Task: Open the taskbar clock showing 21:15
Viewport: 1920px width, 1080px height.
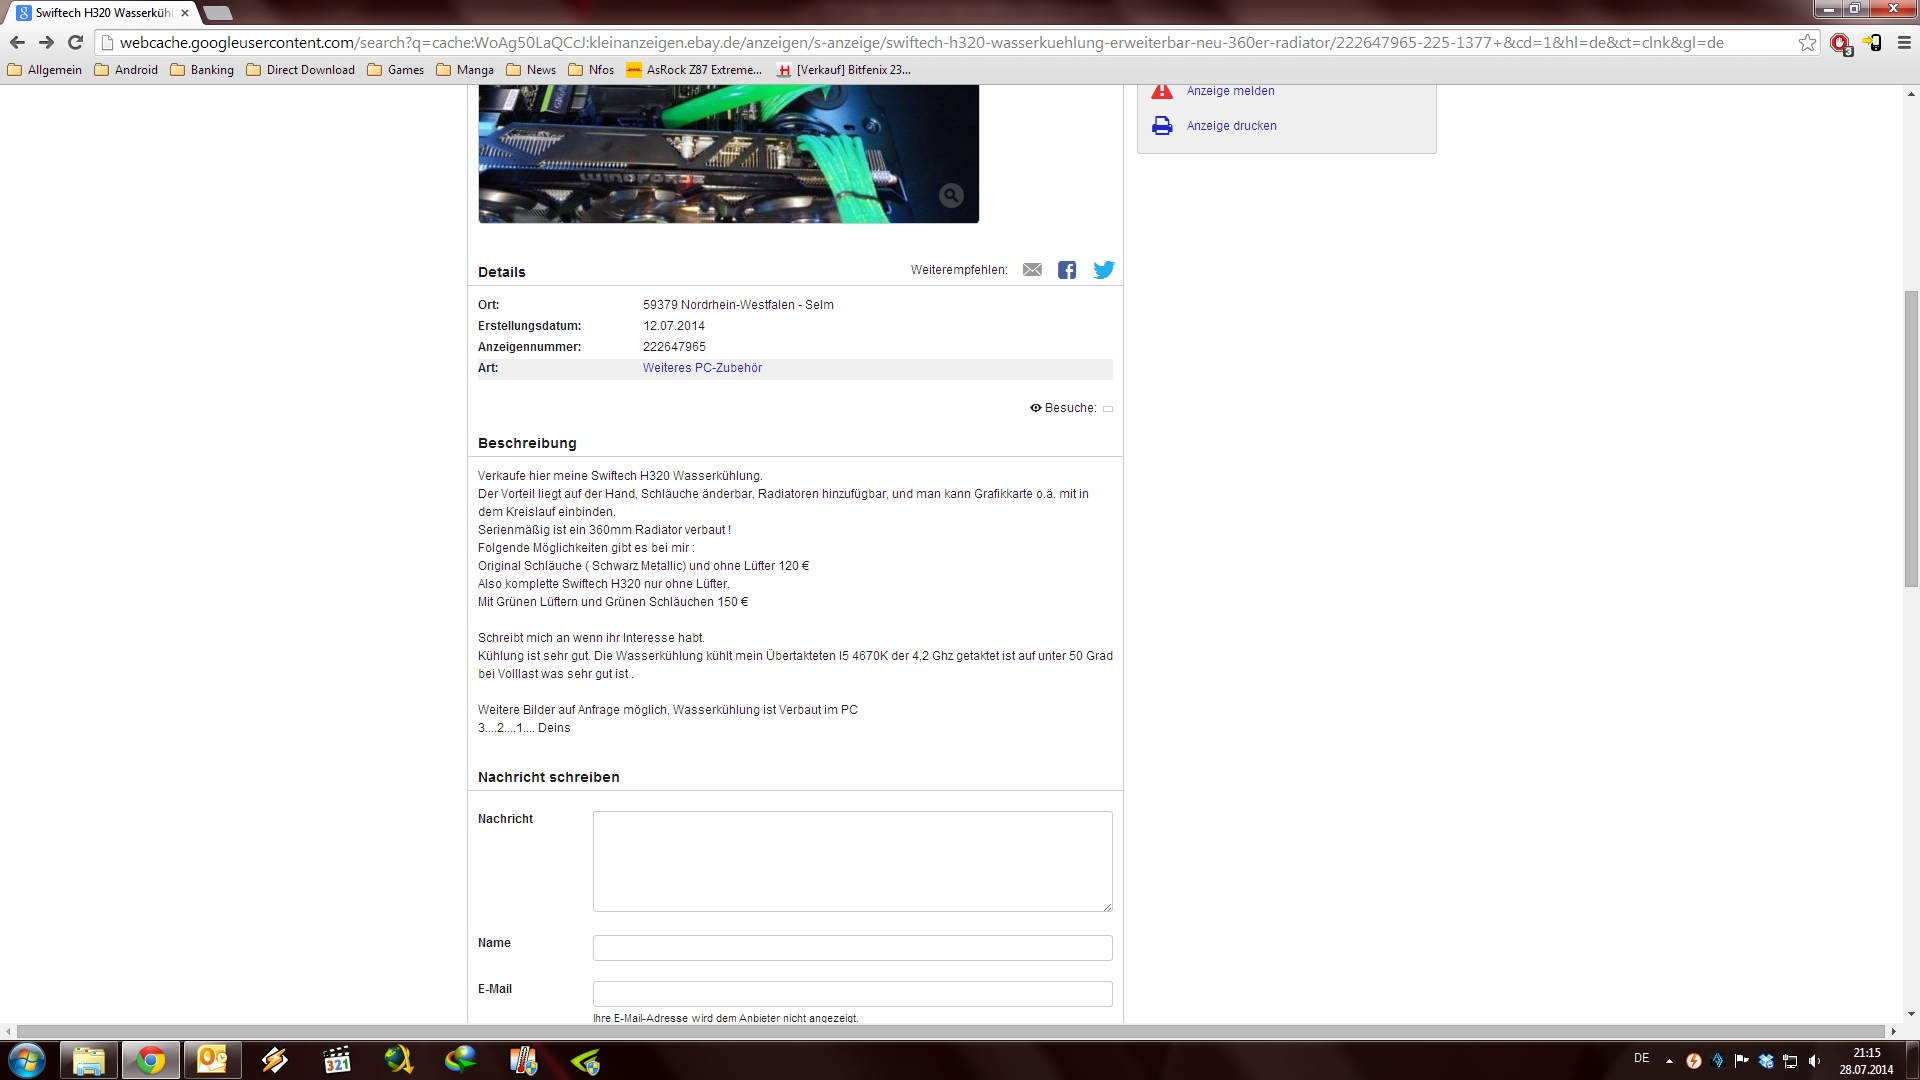Action: click(x=1866, y=1061)
